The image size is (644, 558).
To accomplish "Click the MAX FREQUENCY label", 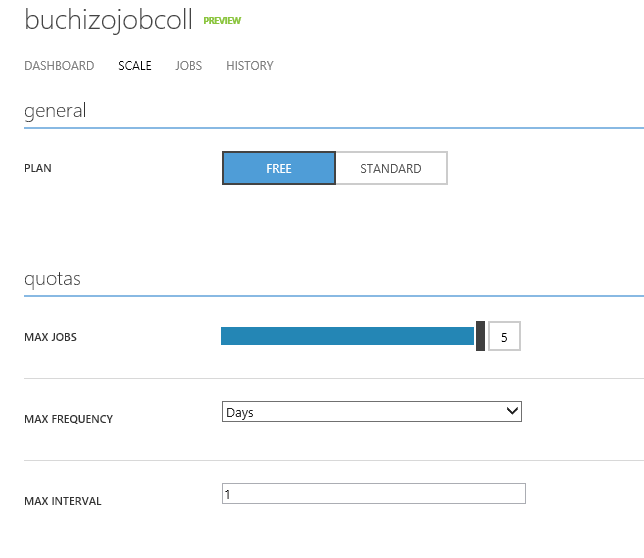I will tap(69, 419).
